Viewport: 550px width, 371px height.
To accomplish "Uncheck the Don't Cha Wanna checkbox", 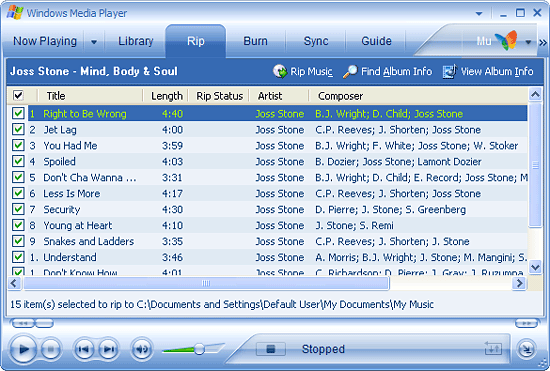I will (x=18, y=177).
